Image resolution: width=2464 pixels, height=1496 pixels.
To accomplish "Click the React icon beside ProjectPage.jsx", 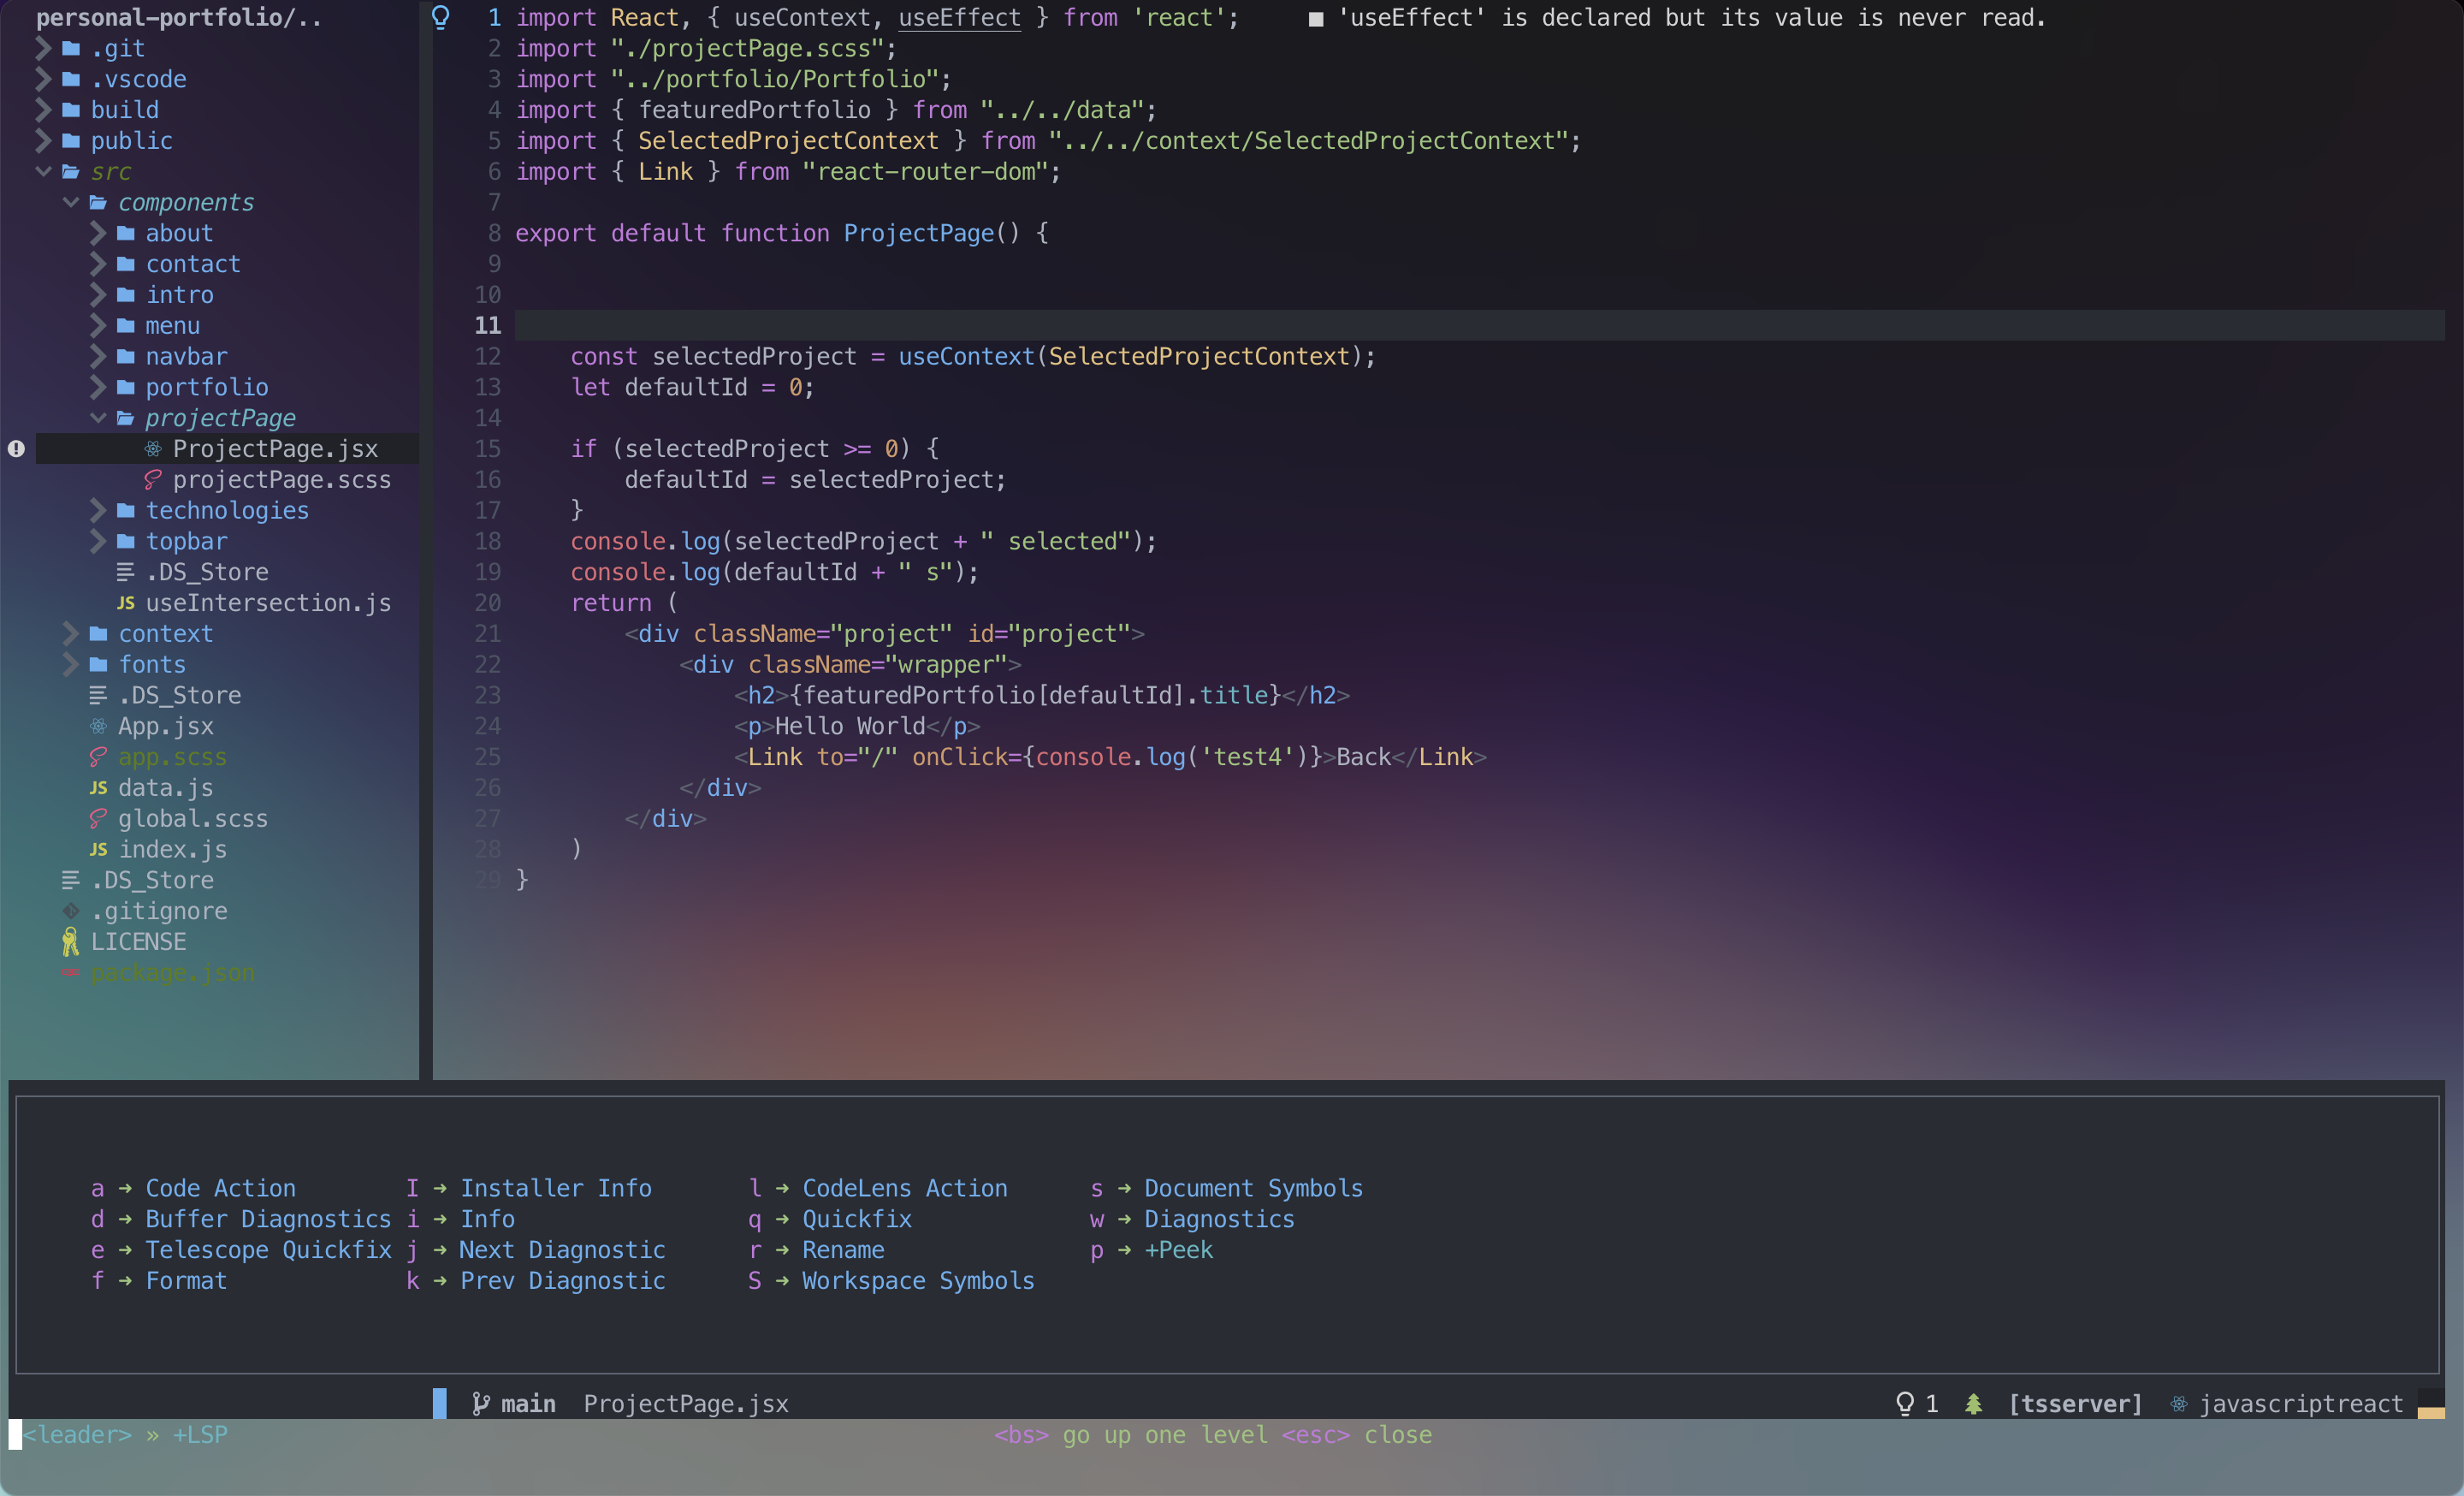I will click(153, 449).
